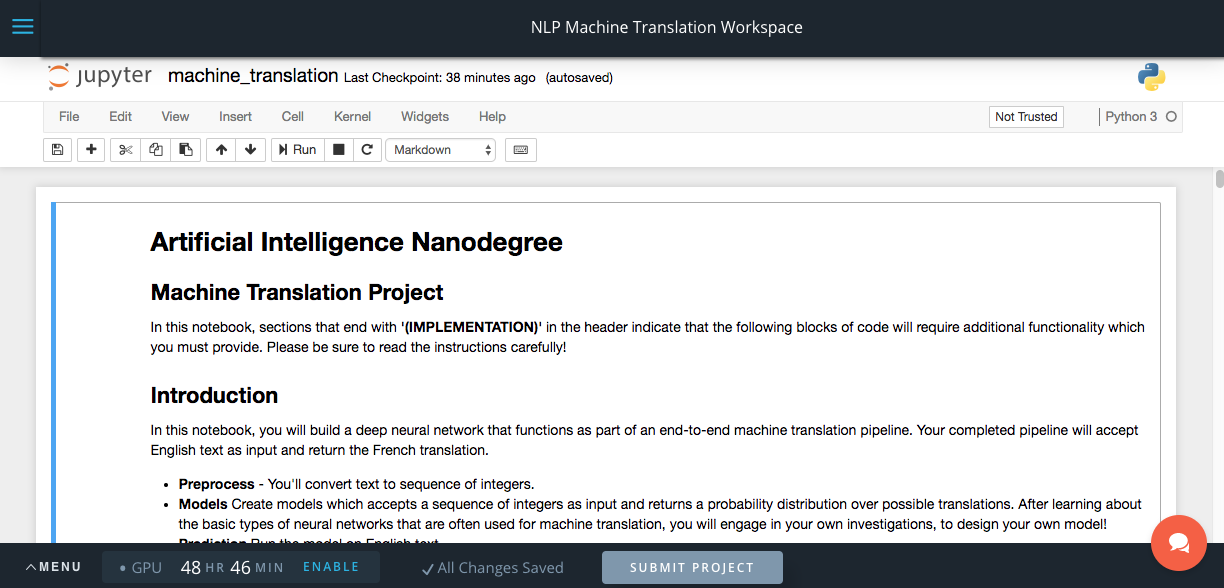The image size is (1224, 588).
Task: Open the cell type dropdown showing Markdown
Action: [x=440, y=149]
